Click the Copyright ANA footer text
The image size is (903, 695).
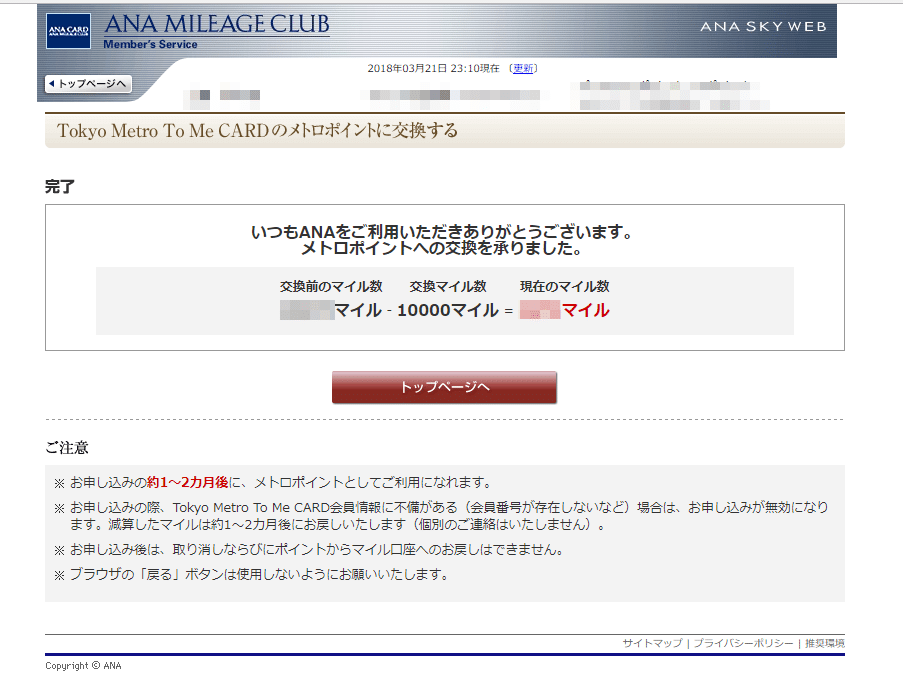83,665
